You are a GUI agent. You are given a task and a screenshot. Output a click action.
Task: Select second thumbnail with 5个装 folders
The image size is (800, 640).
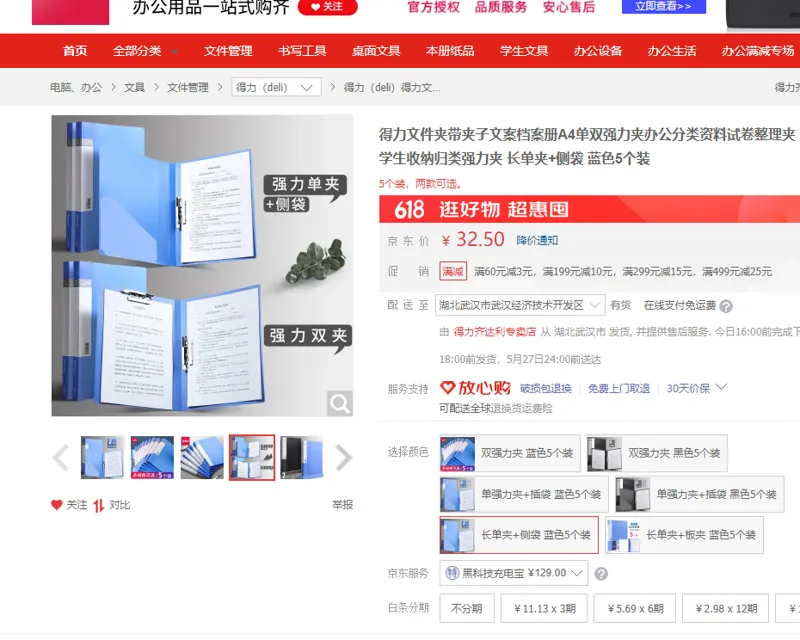click(x=152, y=457)
